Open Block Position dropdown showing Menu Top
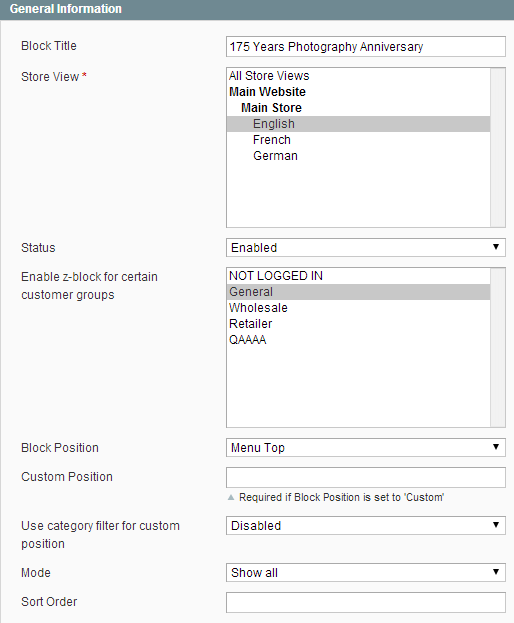The width and height of the screenshot is (514, 623). point(366,448)
